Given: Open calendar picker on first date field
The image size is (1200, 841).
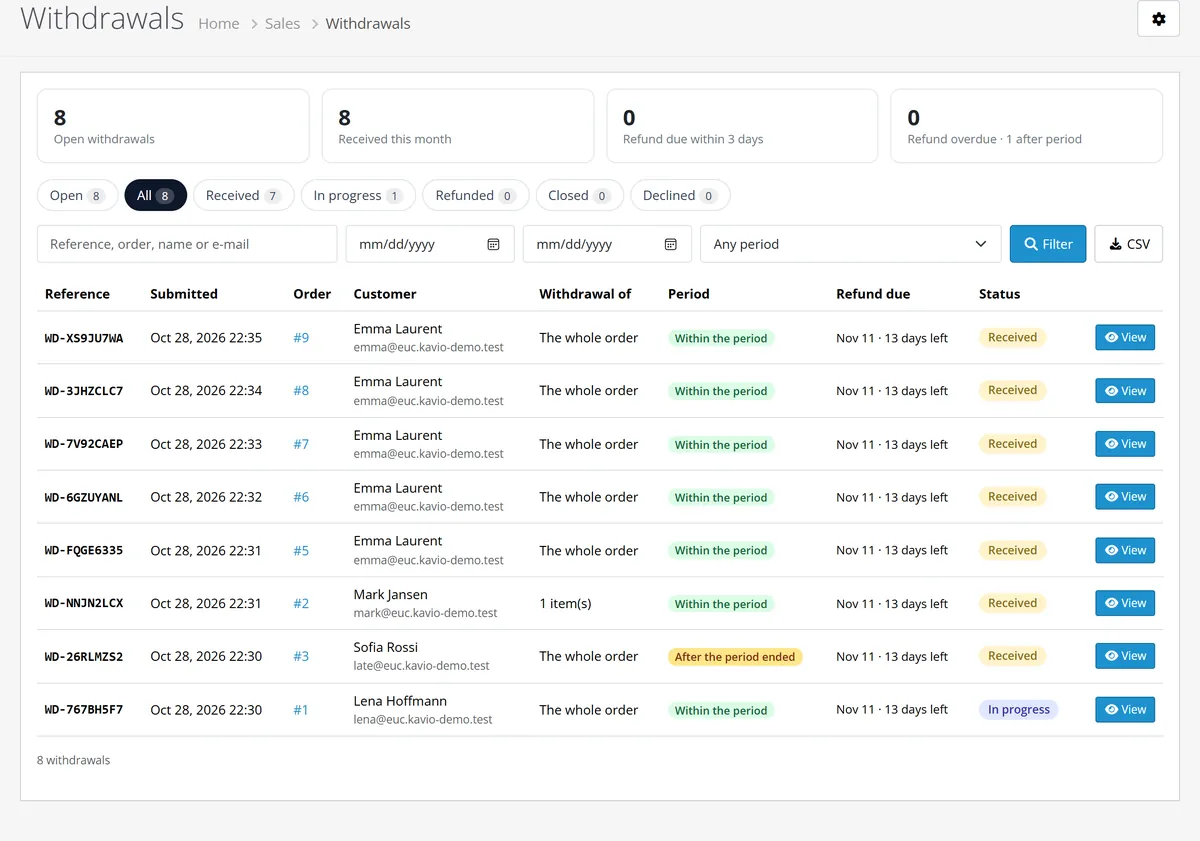Looking at the screenshot, I should (x=493, y=244).
